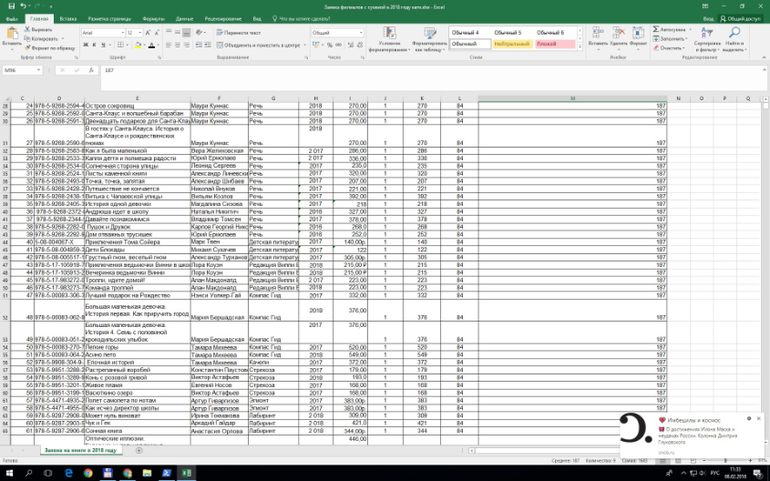Screen dimensions: 770x481
Task: Apply the Плохой pink cell style
Action: 553,44
